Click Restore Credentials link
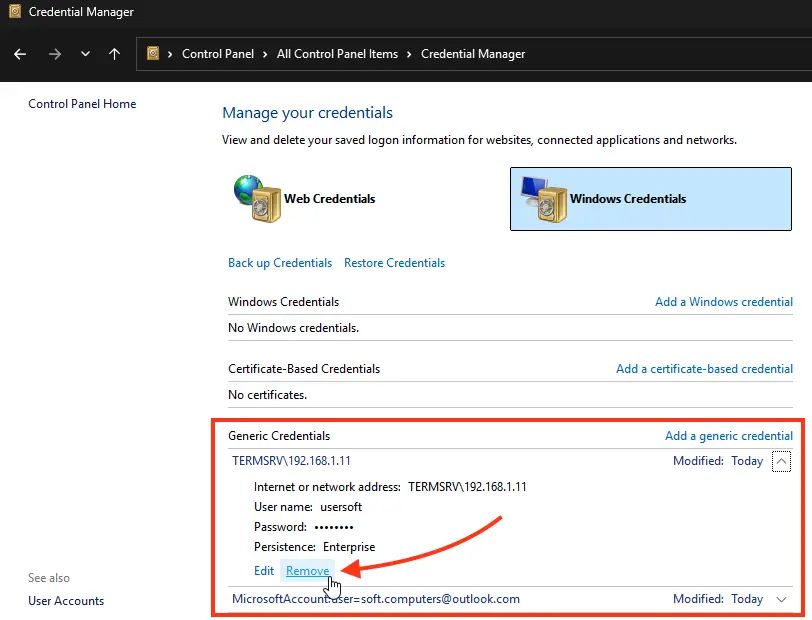This screenshot has height=620, width=812. click(x=394, y=263)
